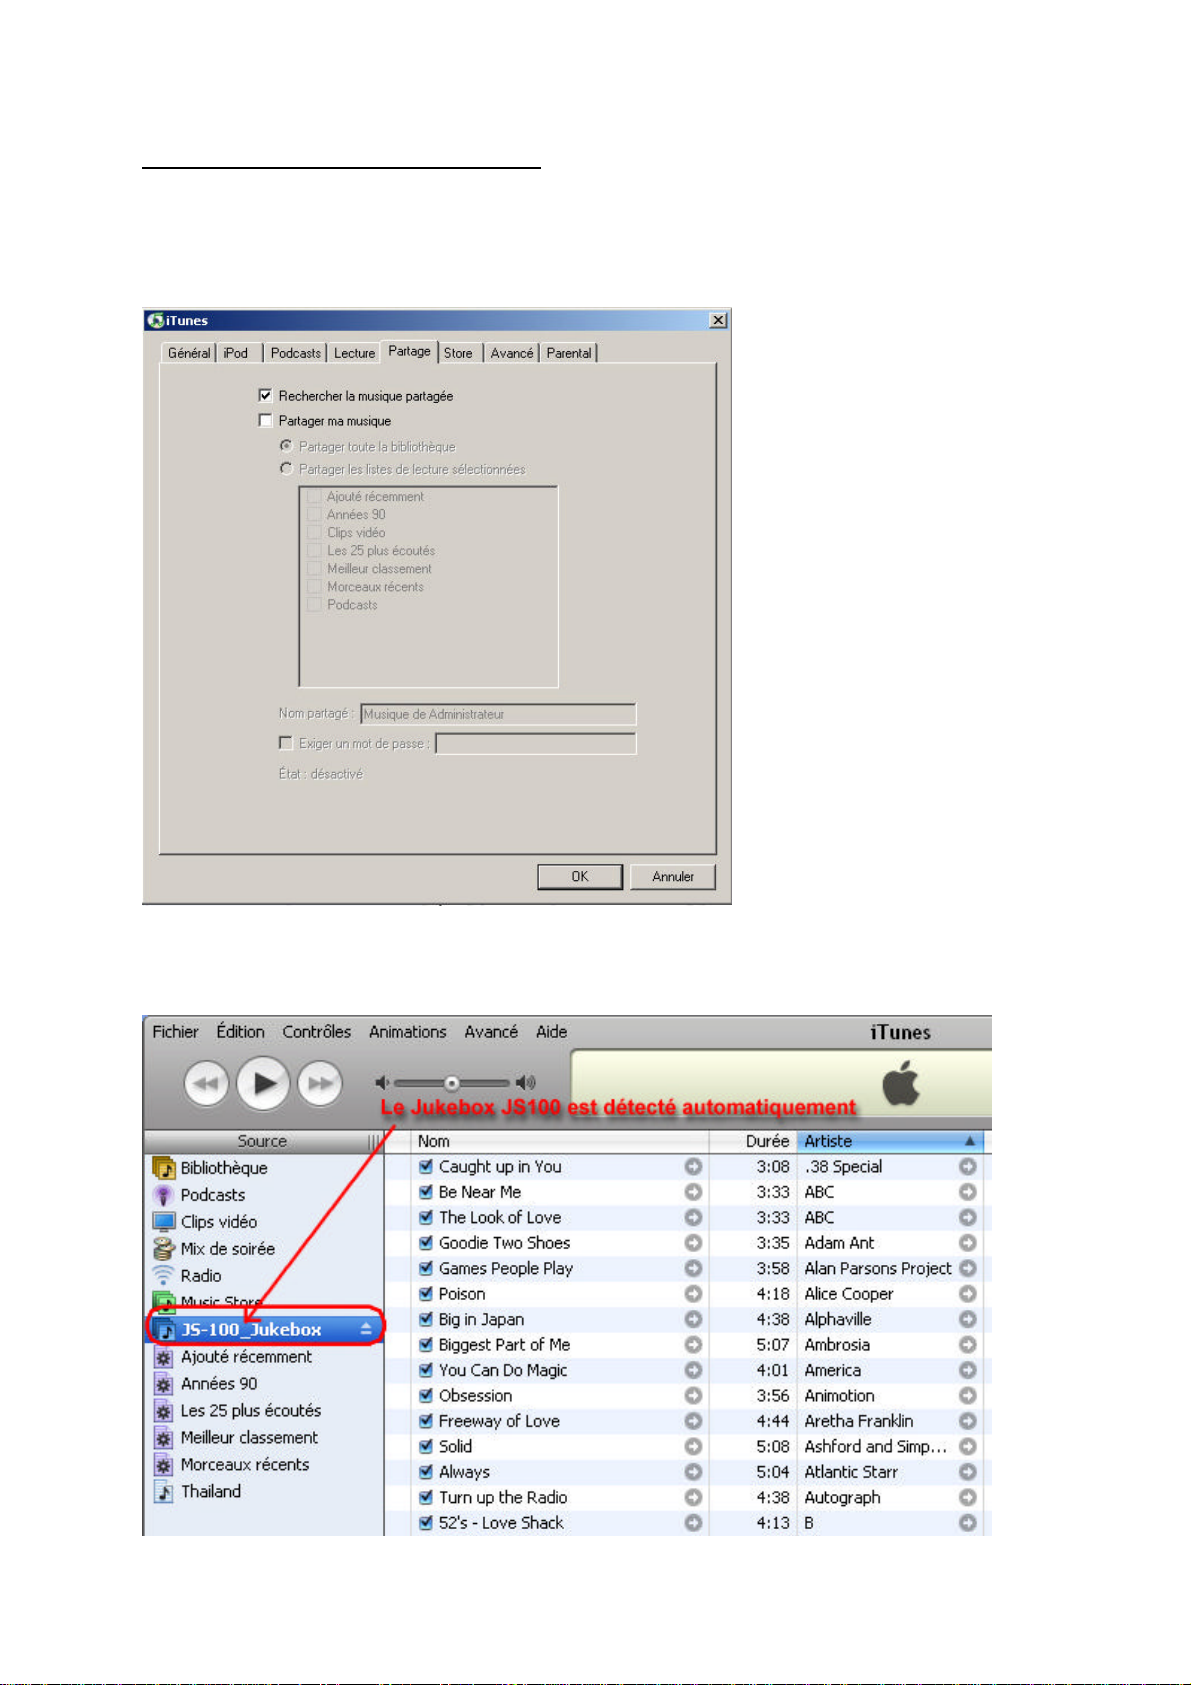The image size is (1191, 1685).
Task: Sort by the Artiste column header
Action: point(890,1141)
